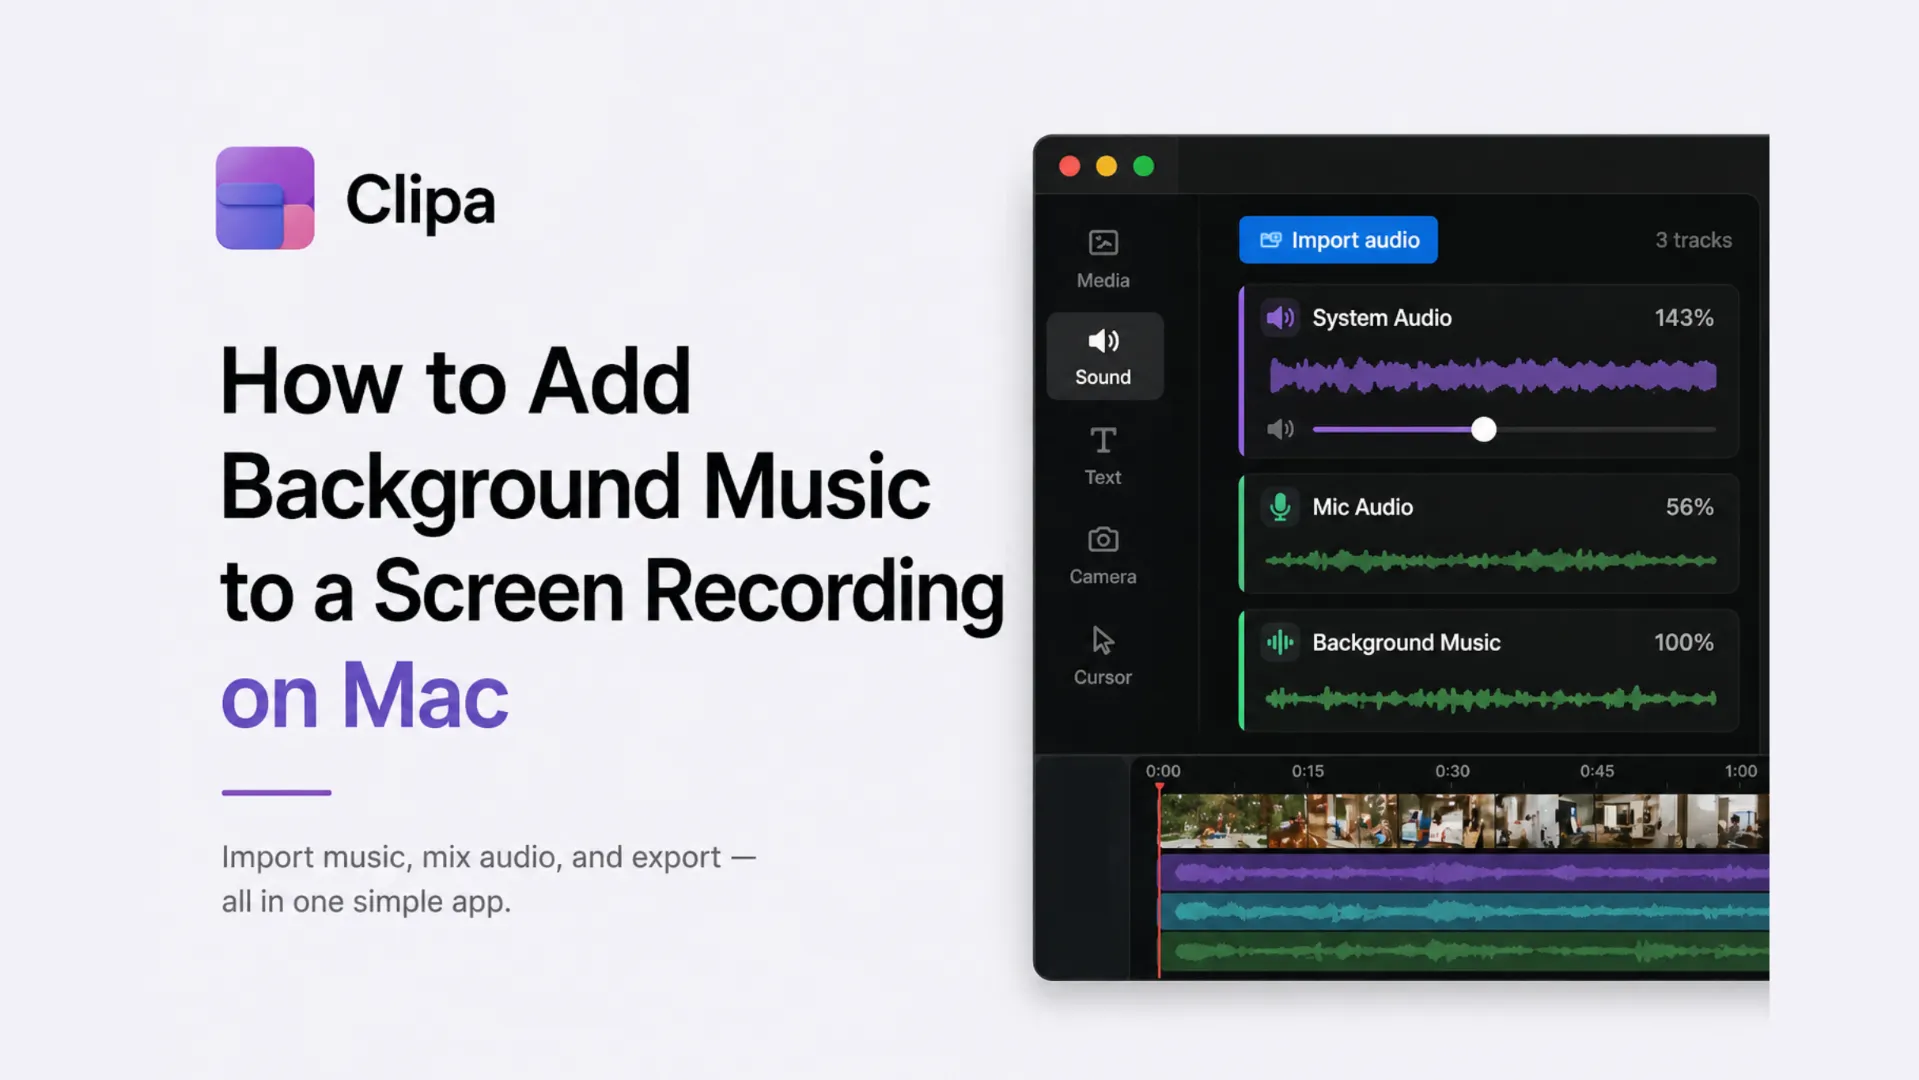1919x1080 pixels.
Task: Click the System Audio speaker icon
Action: (1279, 318)
